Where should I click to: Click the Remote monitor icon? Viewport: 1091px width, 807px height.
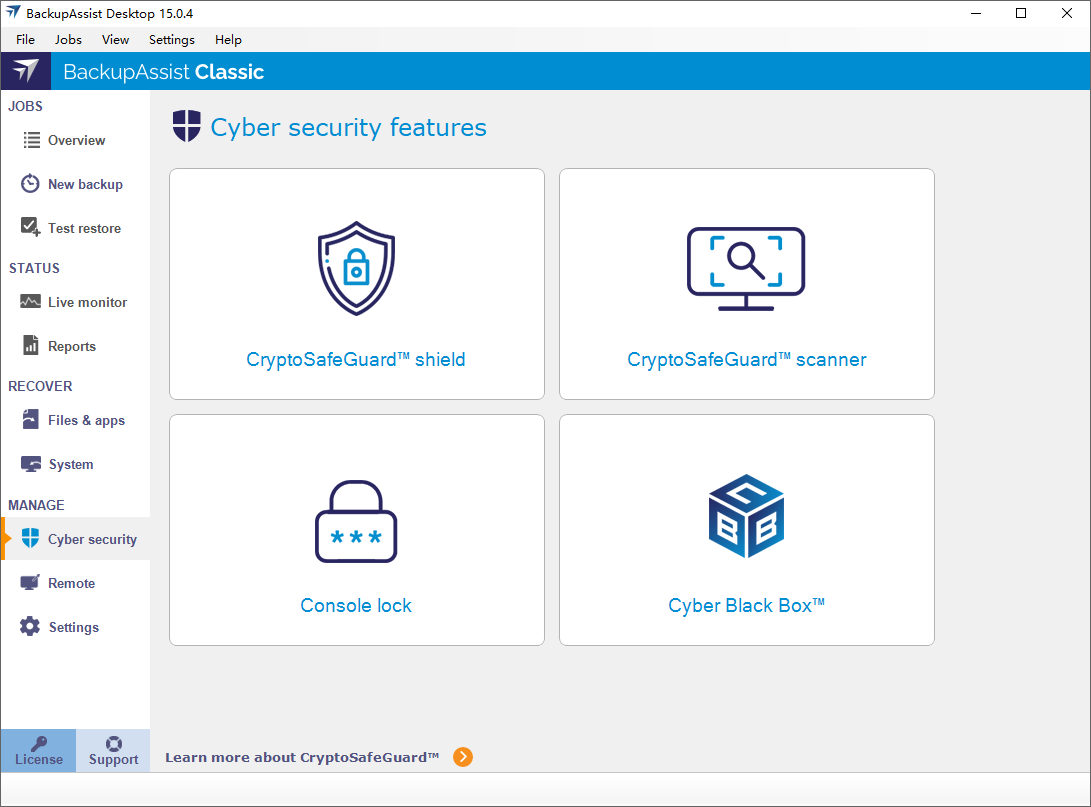tap(30, 582)
